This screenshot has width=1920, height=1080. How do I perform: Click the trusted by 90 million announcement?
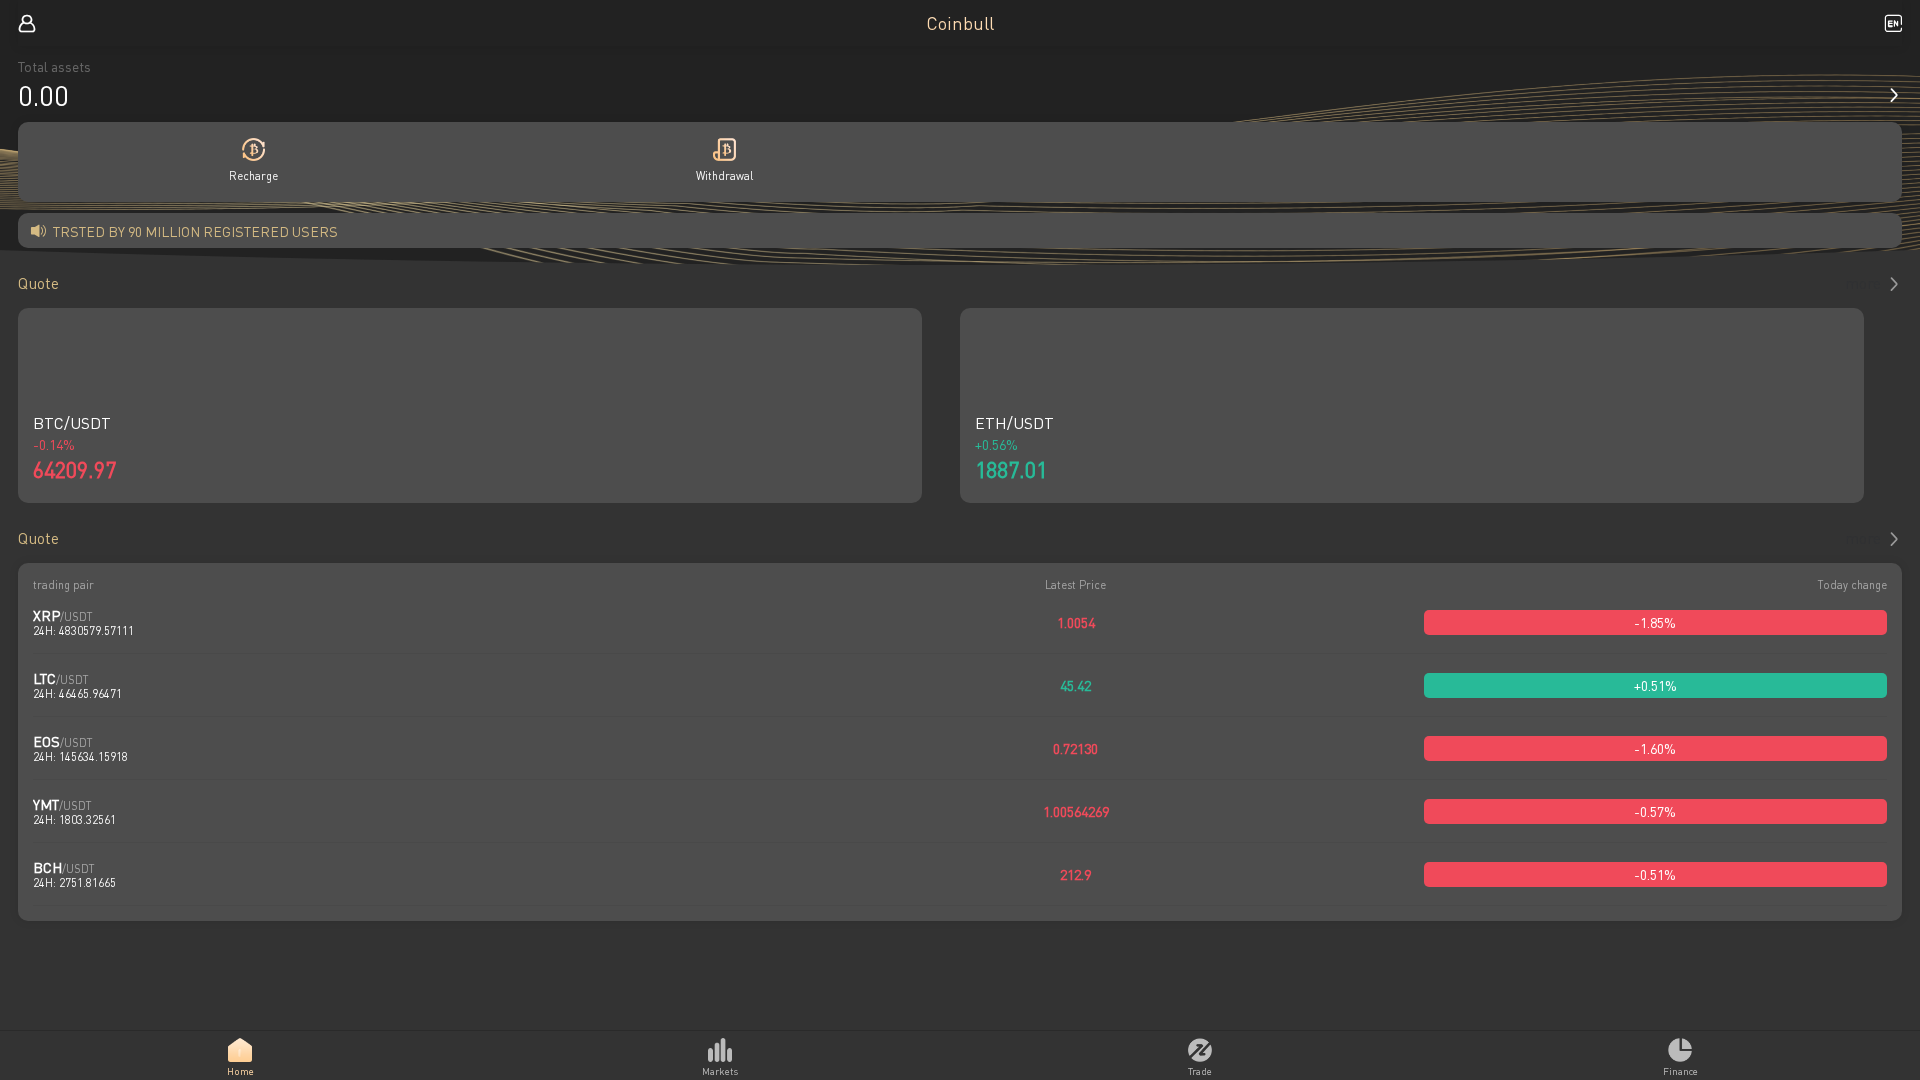(195, 232)
